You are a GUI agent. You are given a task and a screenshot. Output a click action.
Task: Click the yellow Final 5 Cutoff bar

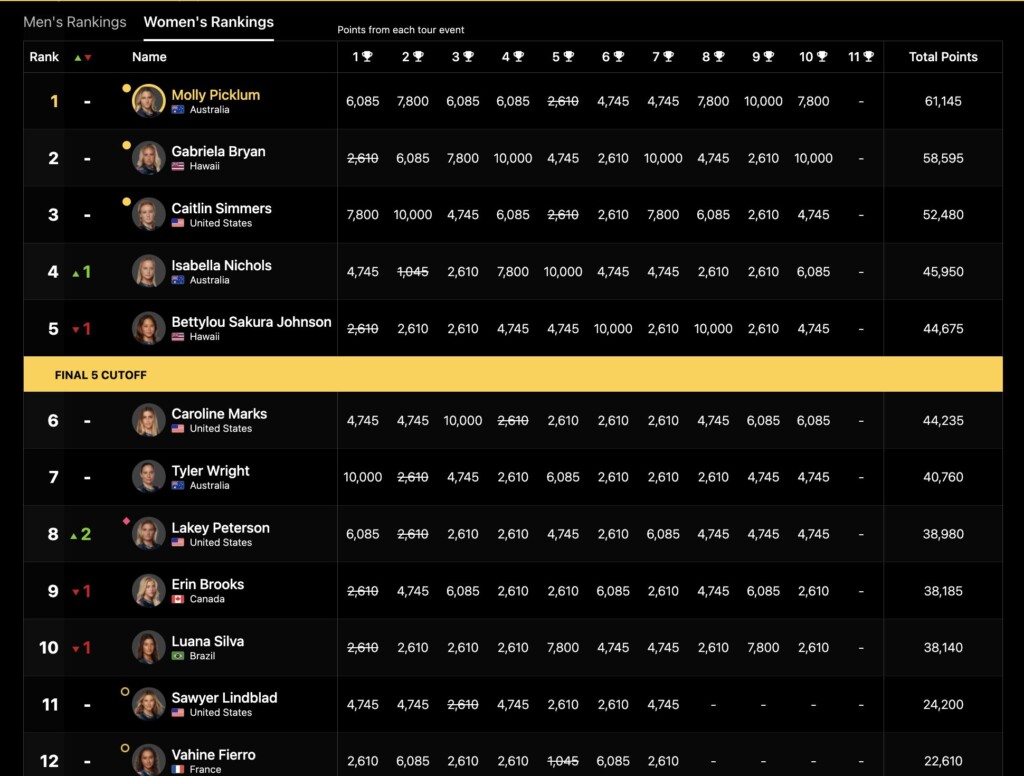point(513,374)
